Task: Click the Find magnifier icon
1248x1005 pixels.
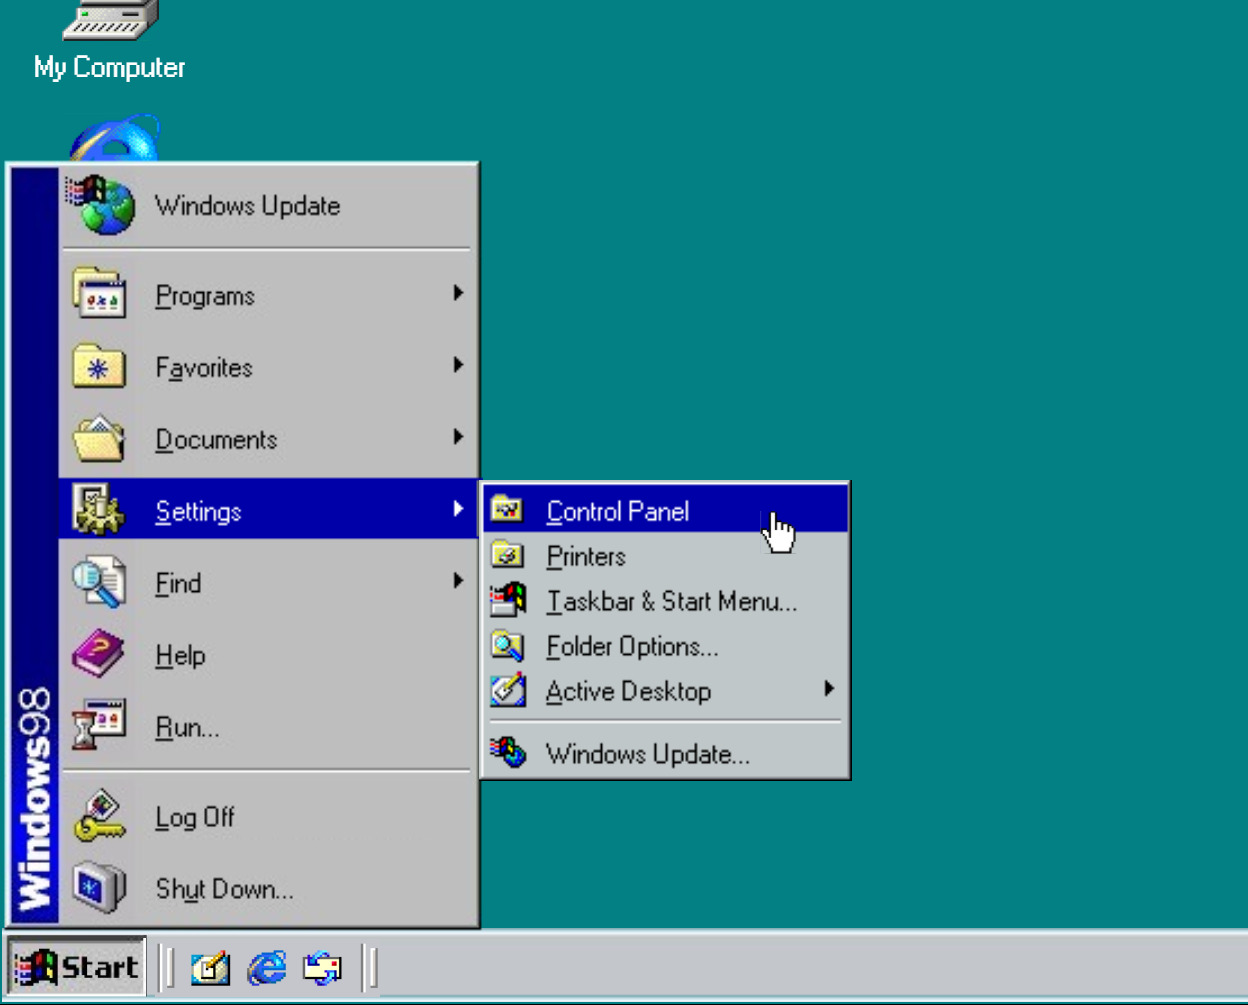Action: [x=99, y=582]
